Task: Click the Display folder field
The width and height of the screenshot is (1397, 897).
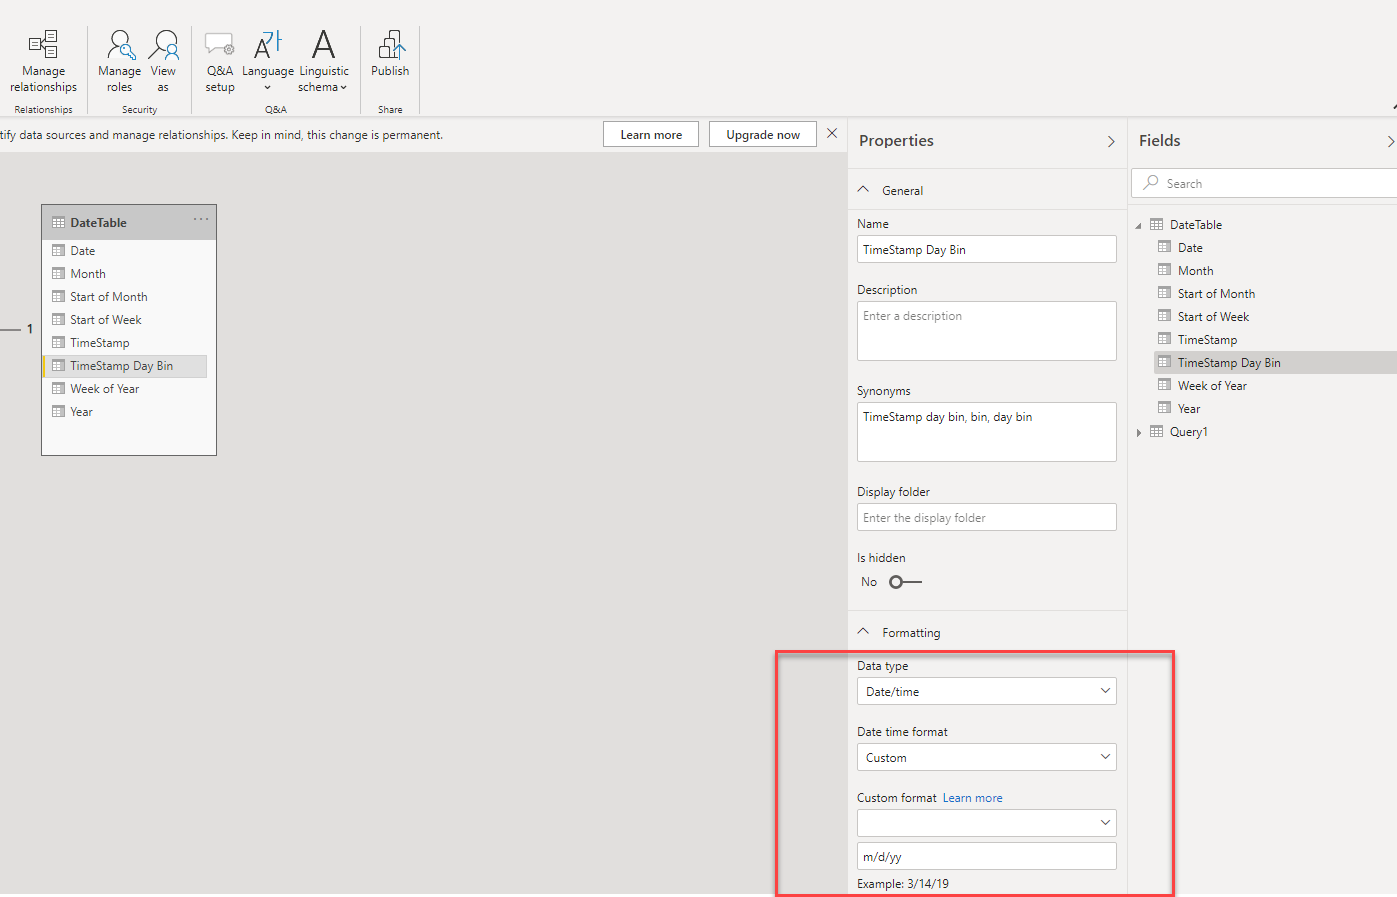Action: pos(986,517)
